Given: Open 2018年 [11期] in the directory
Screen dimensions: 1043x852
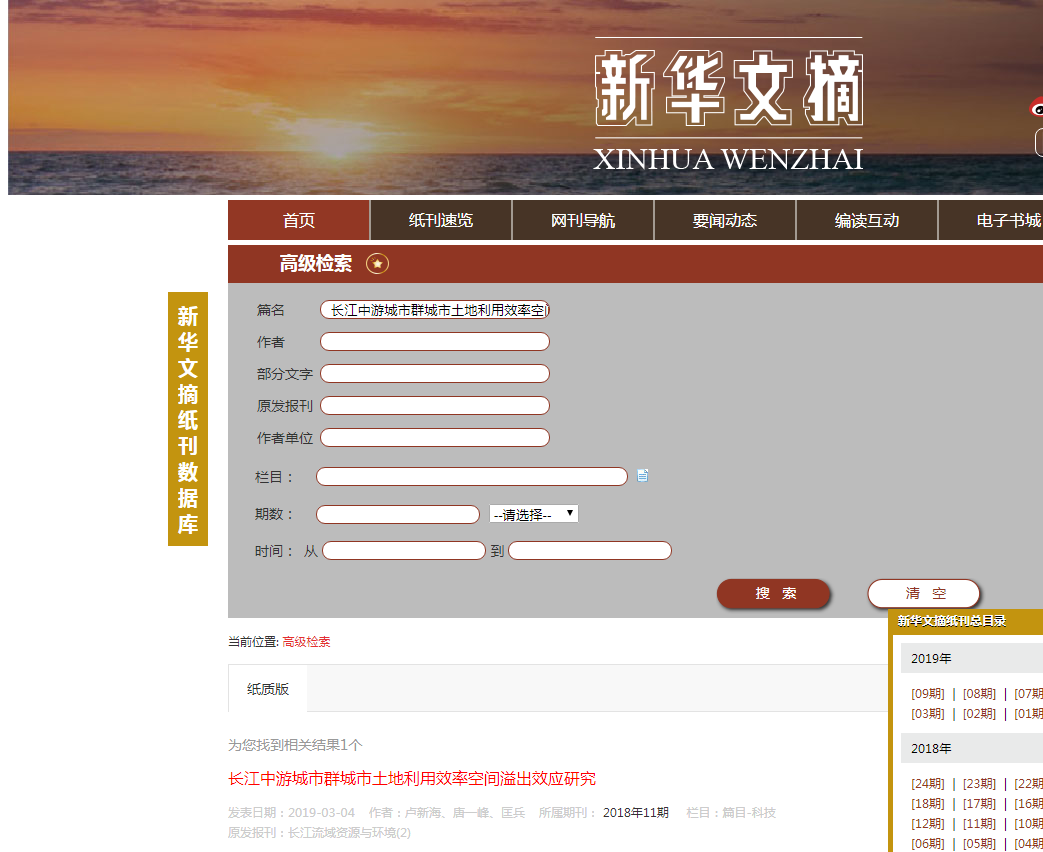Looking at the screenshot, I should [x=979, y=823].
